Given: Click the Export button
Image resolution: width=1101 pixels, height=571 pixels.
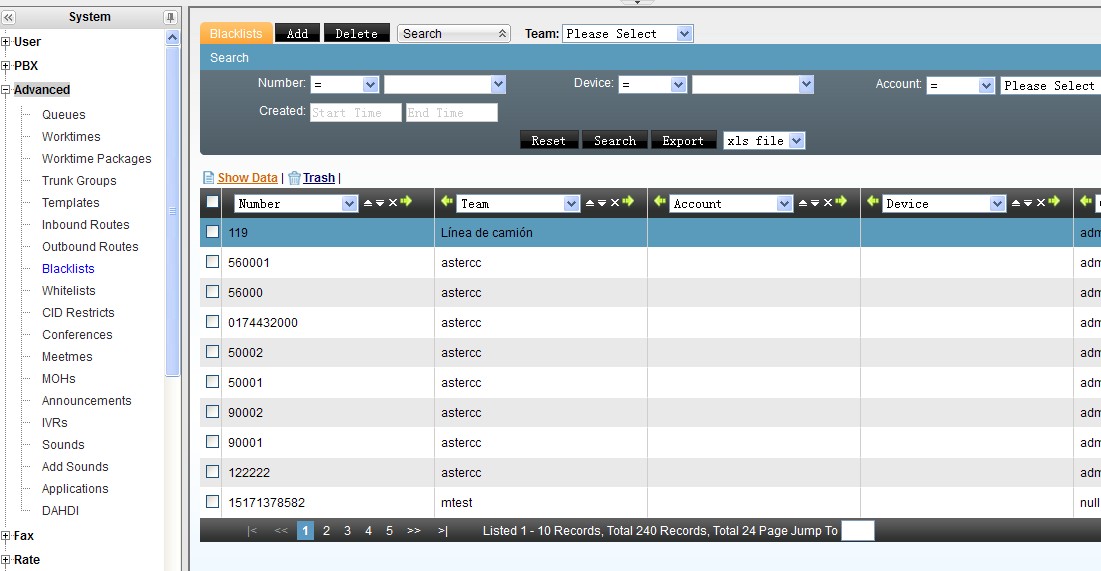Looking at the screenshot, I should 683,141.
